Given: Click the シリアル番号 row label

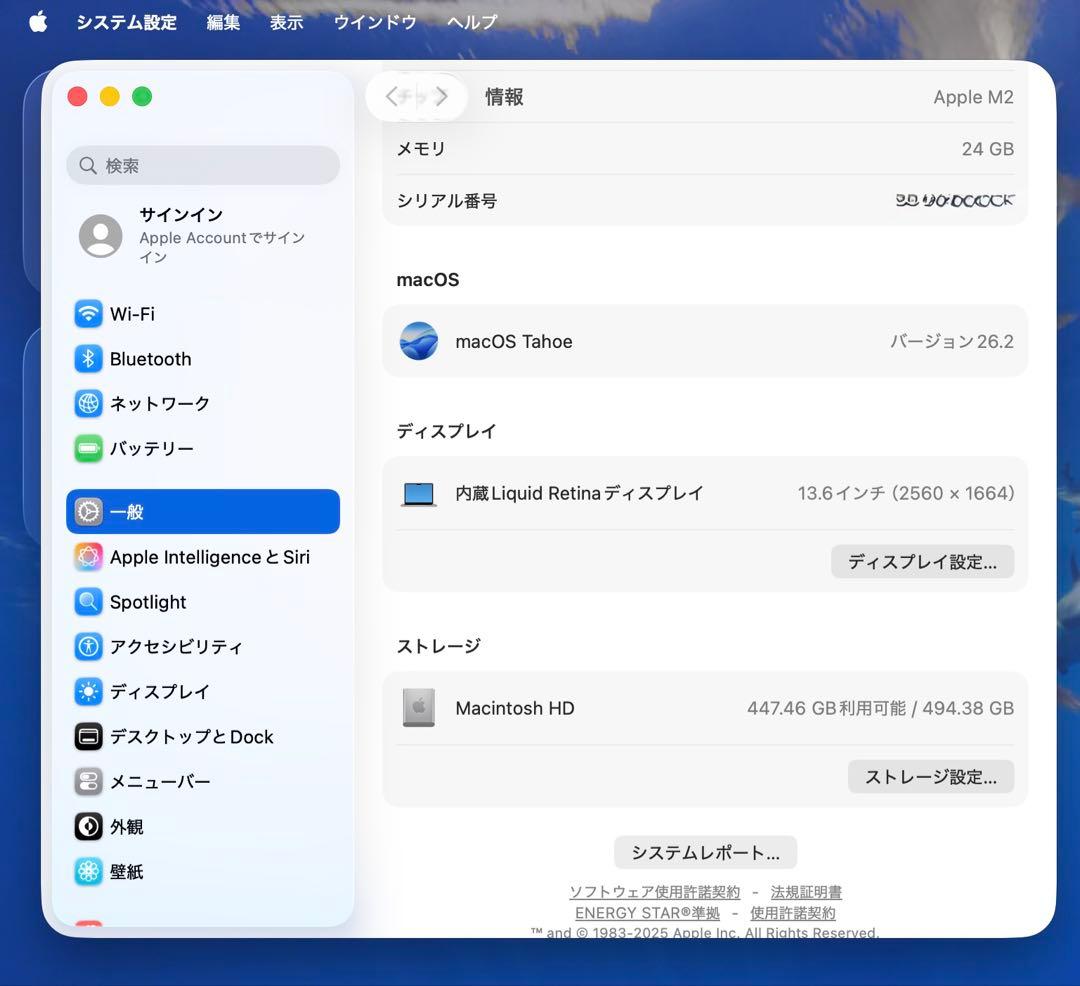Looking at the screenshot, I should tap(447, 201).
